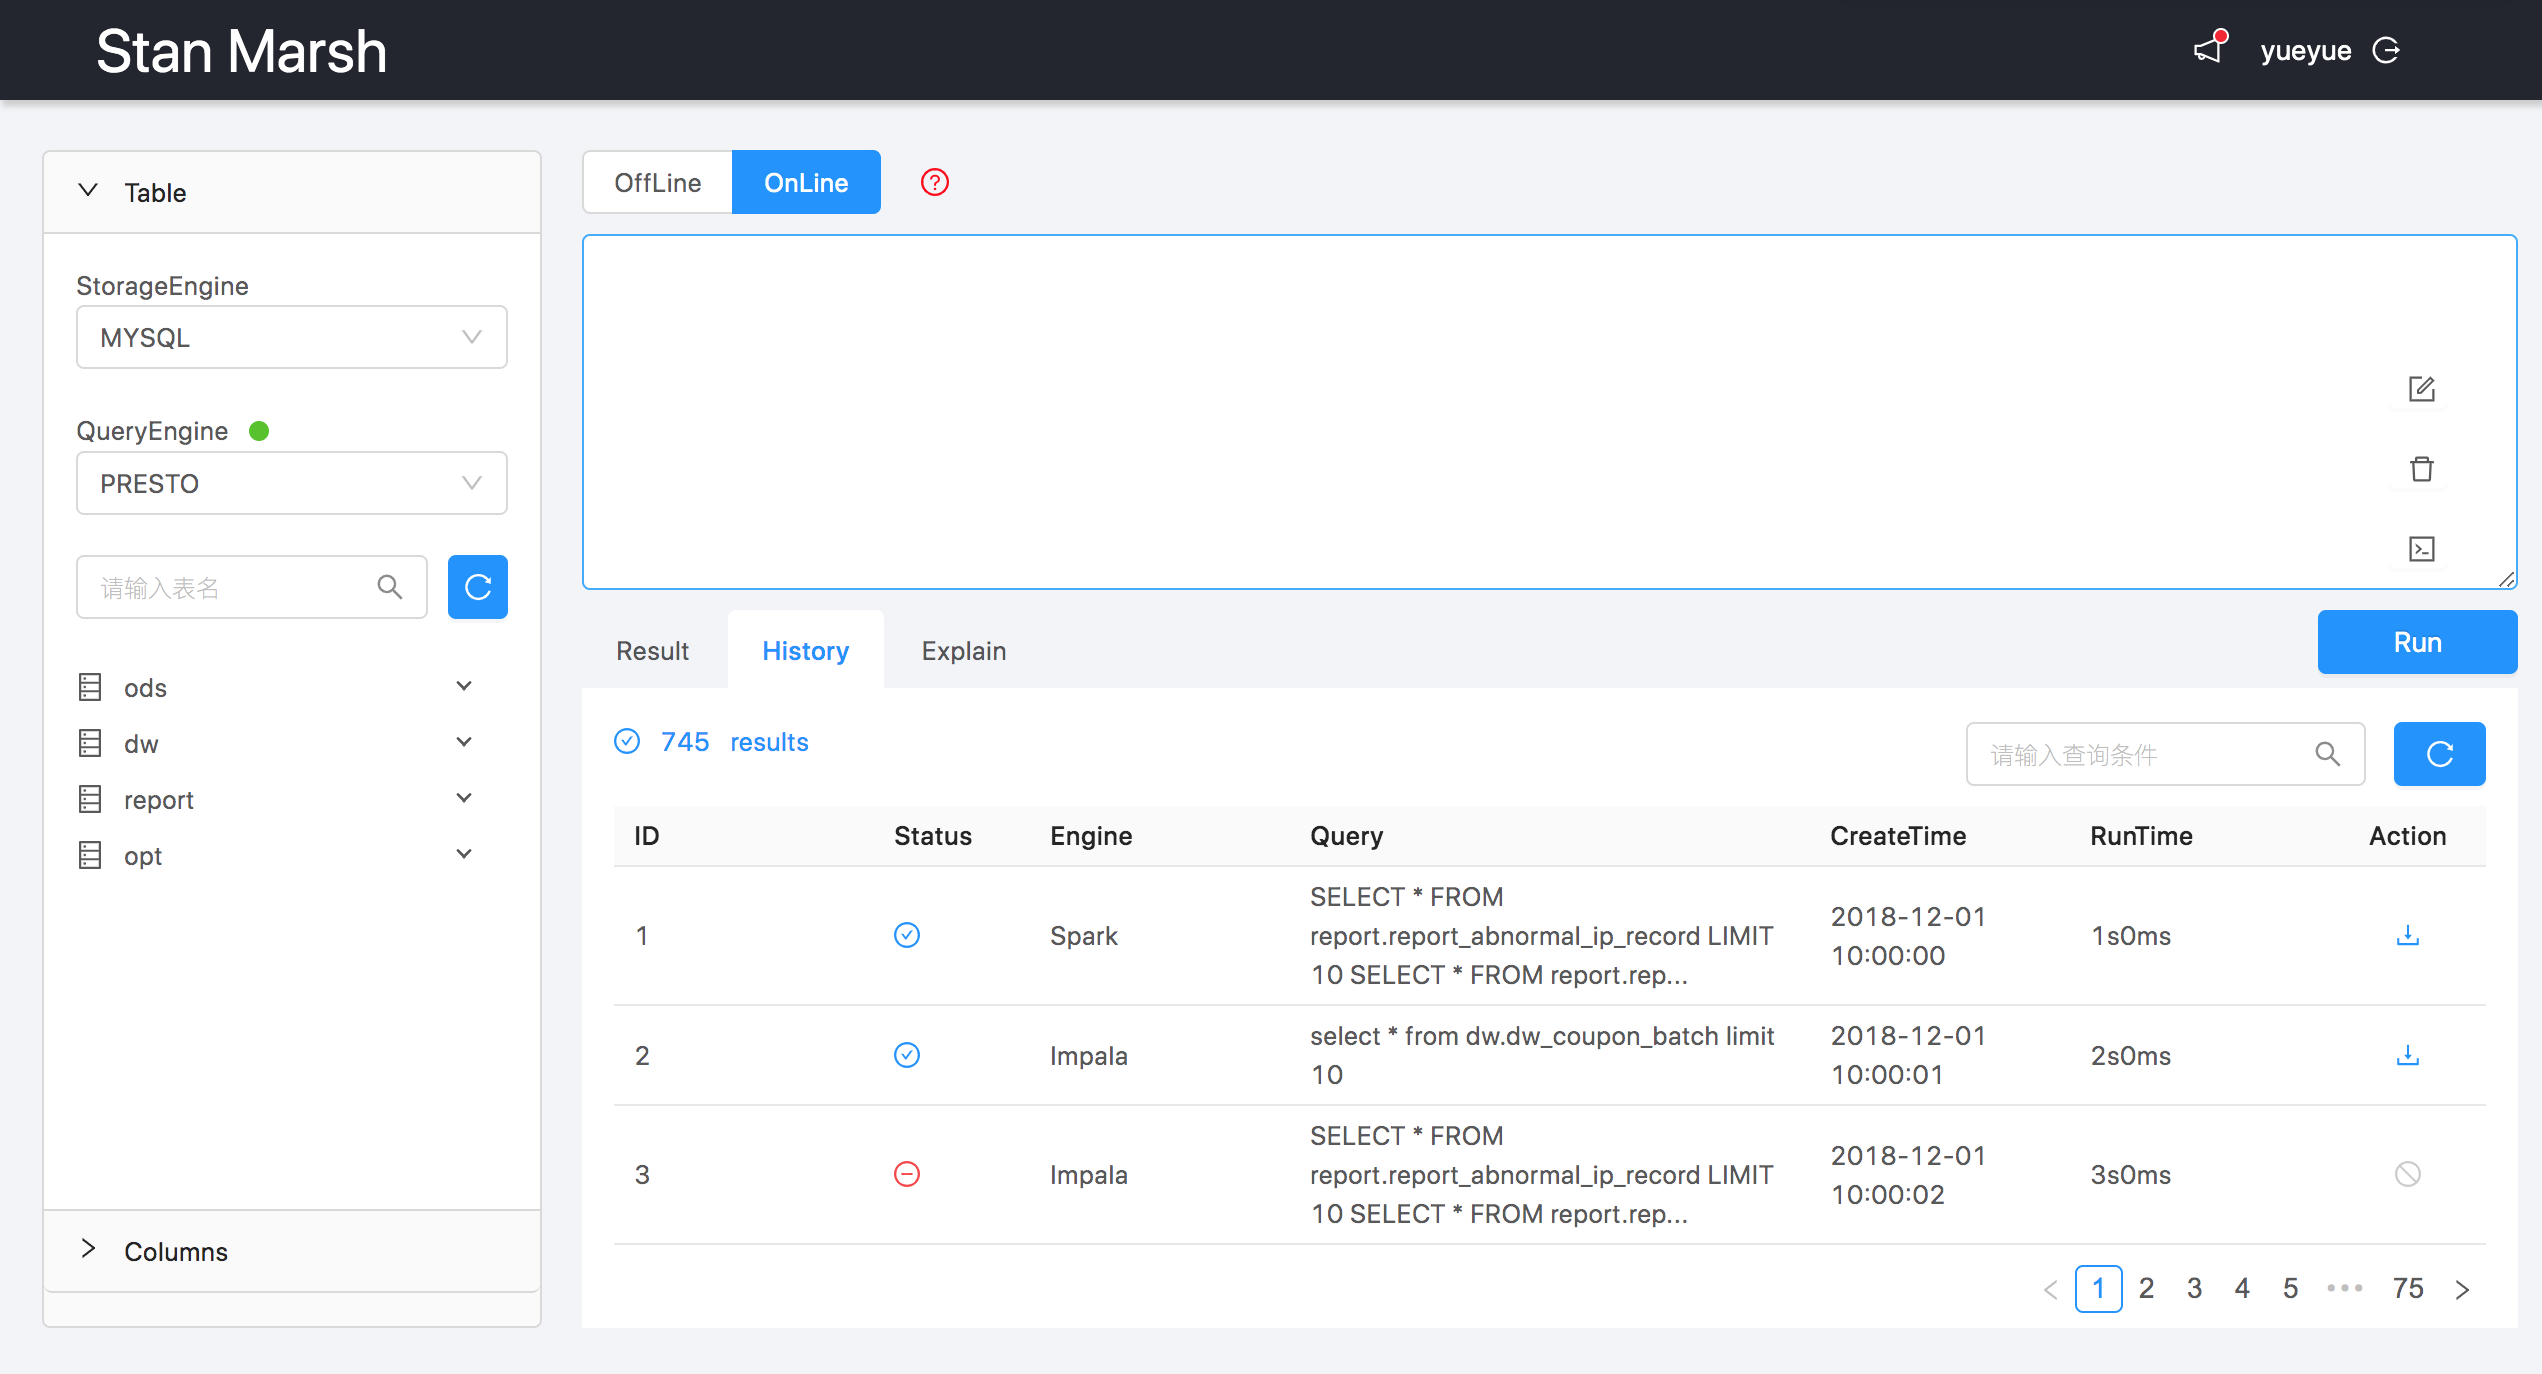Click the report database icon
The height and width of the screenshot is (1374, 2542).
pyautogui.click(x=90, y=799)
